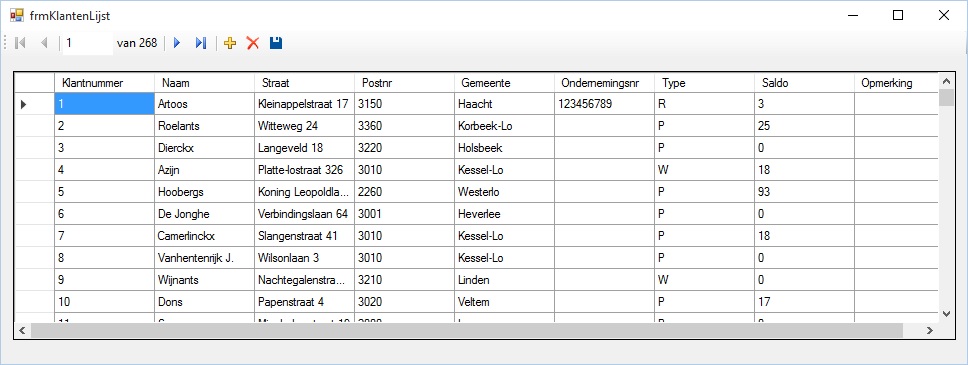
Task: Sort by Naam column header
Action: click(204, 83)
